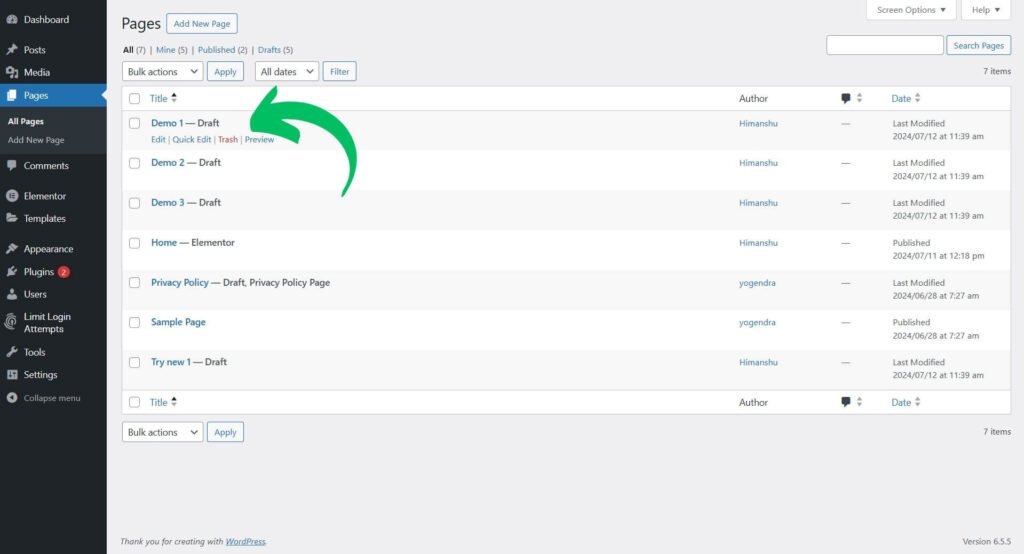Click the Templates folder icon
1024x554 pixels.
(12, 218)
